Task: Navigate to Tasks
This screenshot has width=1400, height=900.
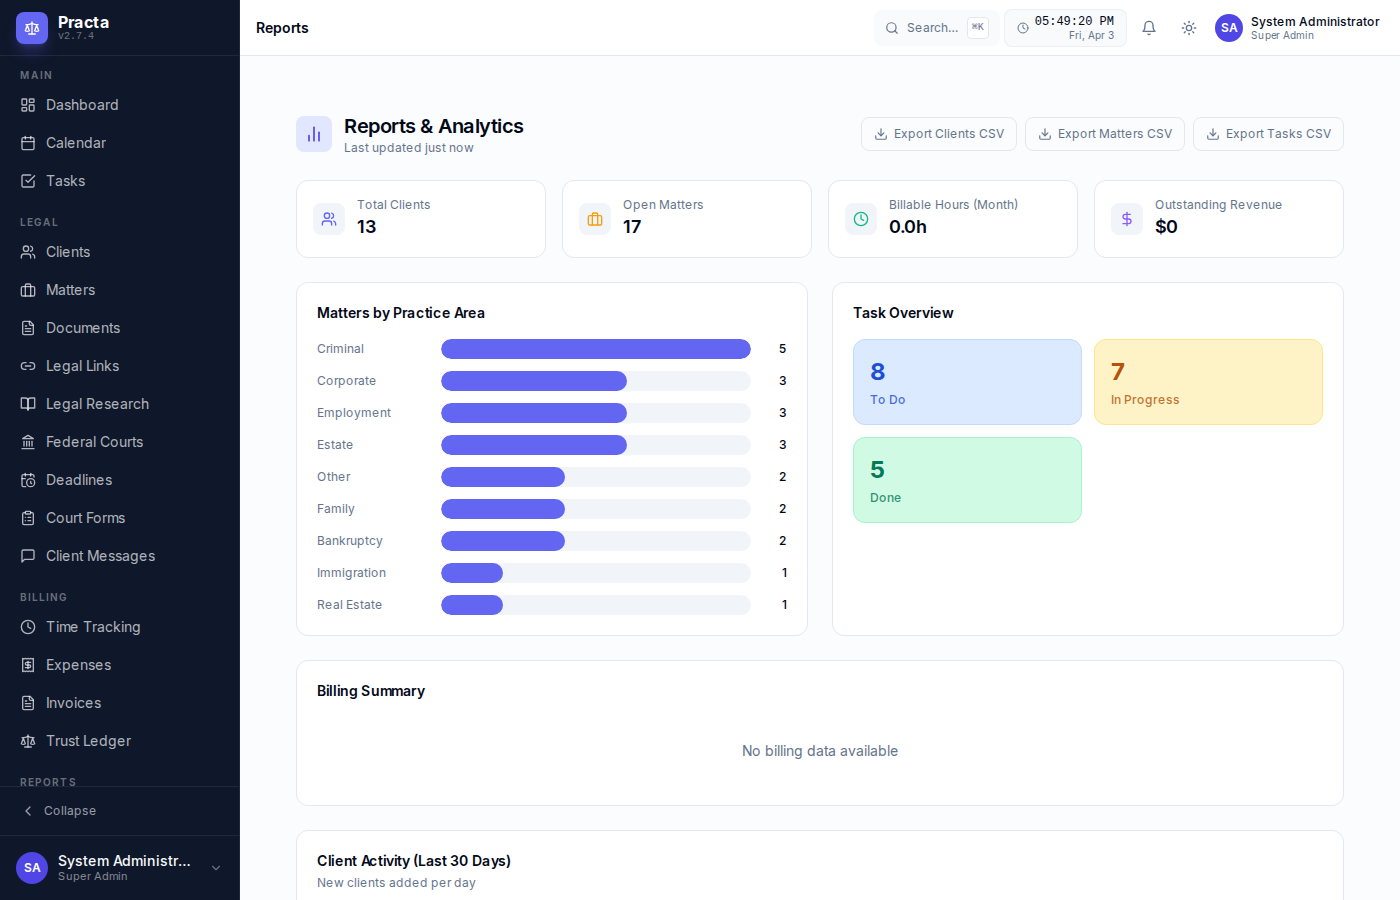Action: point(120,181)
